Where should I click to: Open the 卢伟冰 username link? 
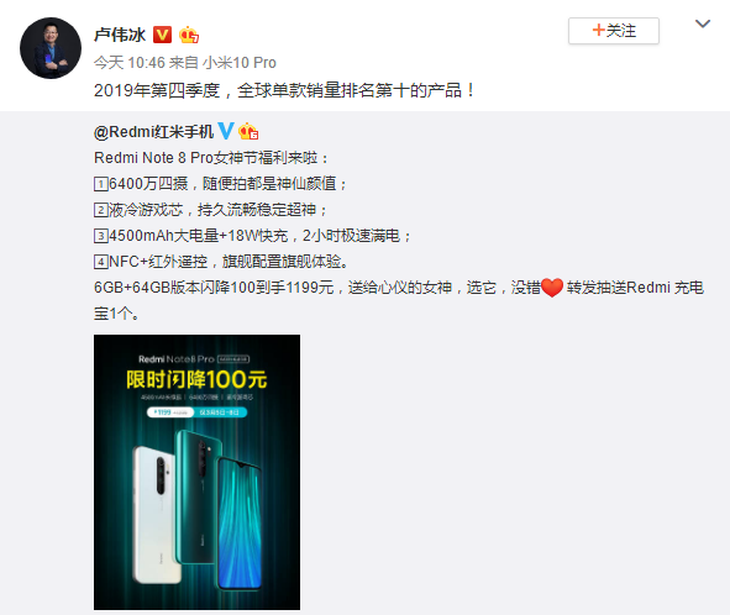pyautogui.click(x=120, y=35)
